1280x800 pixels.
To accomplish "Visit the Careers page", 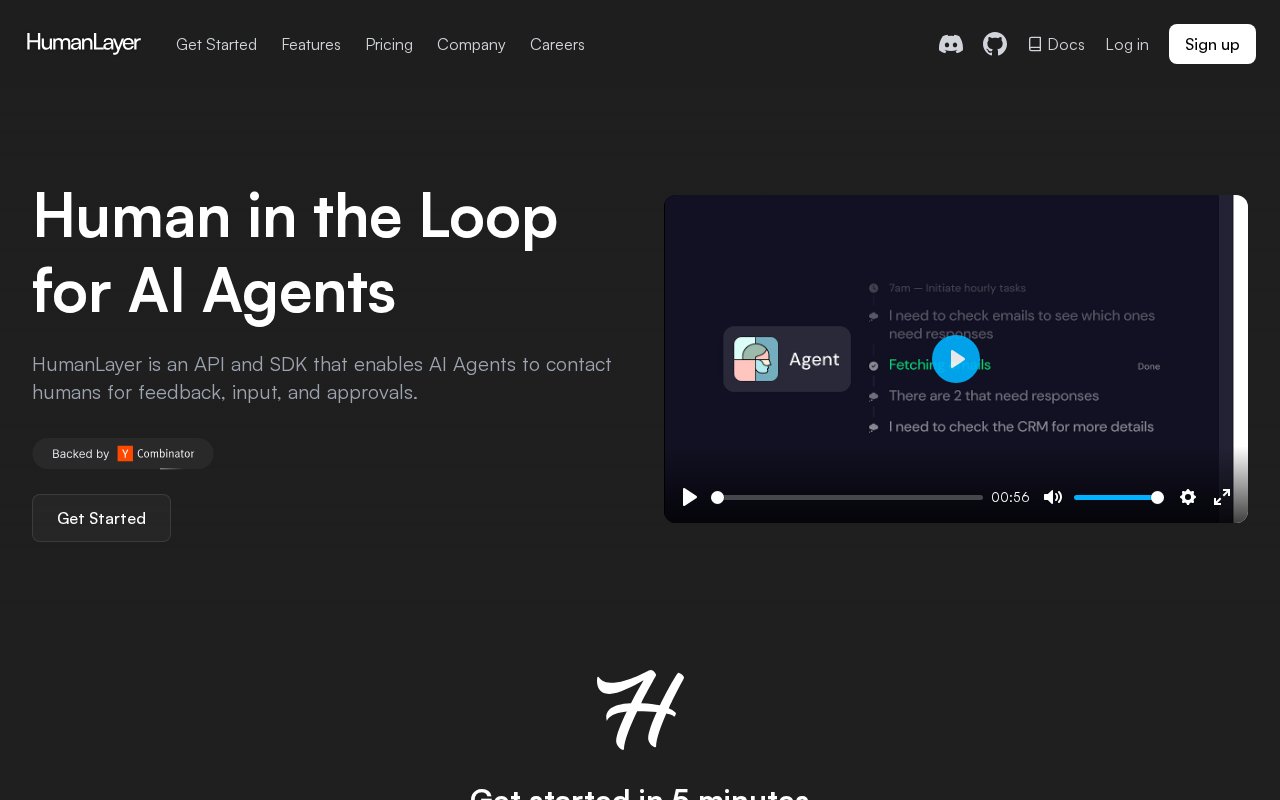I will pos(557,44).
